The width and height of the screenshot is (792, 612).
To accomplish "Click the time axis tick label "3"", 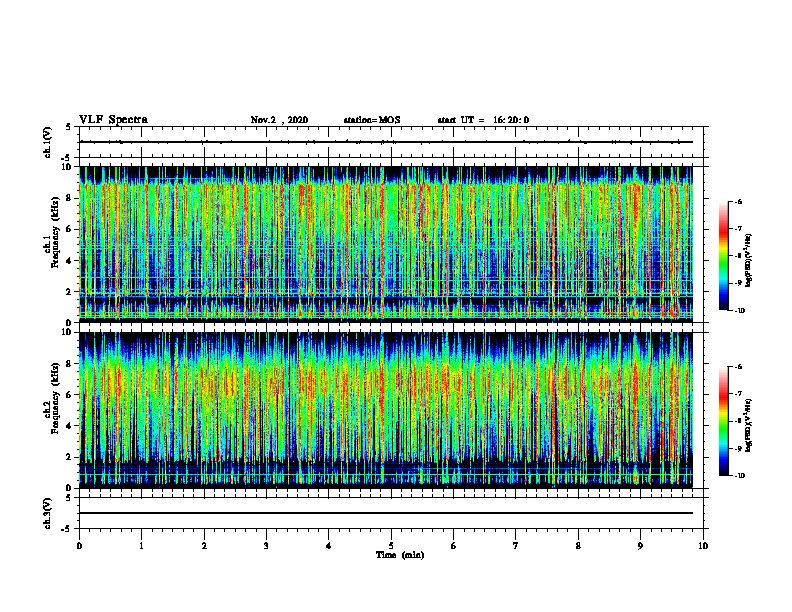I will coord(266,546).
